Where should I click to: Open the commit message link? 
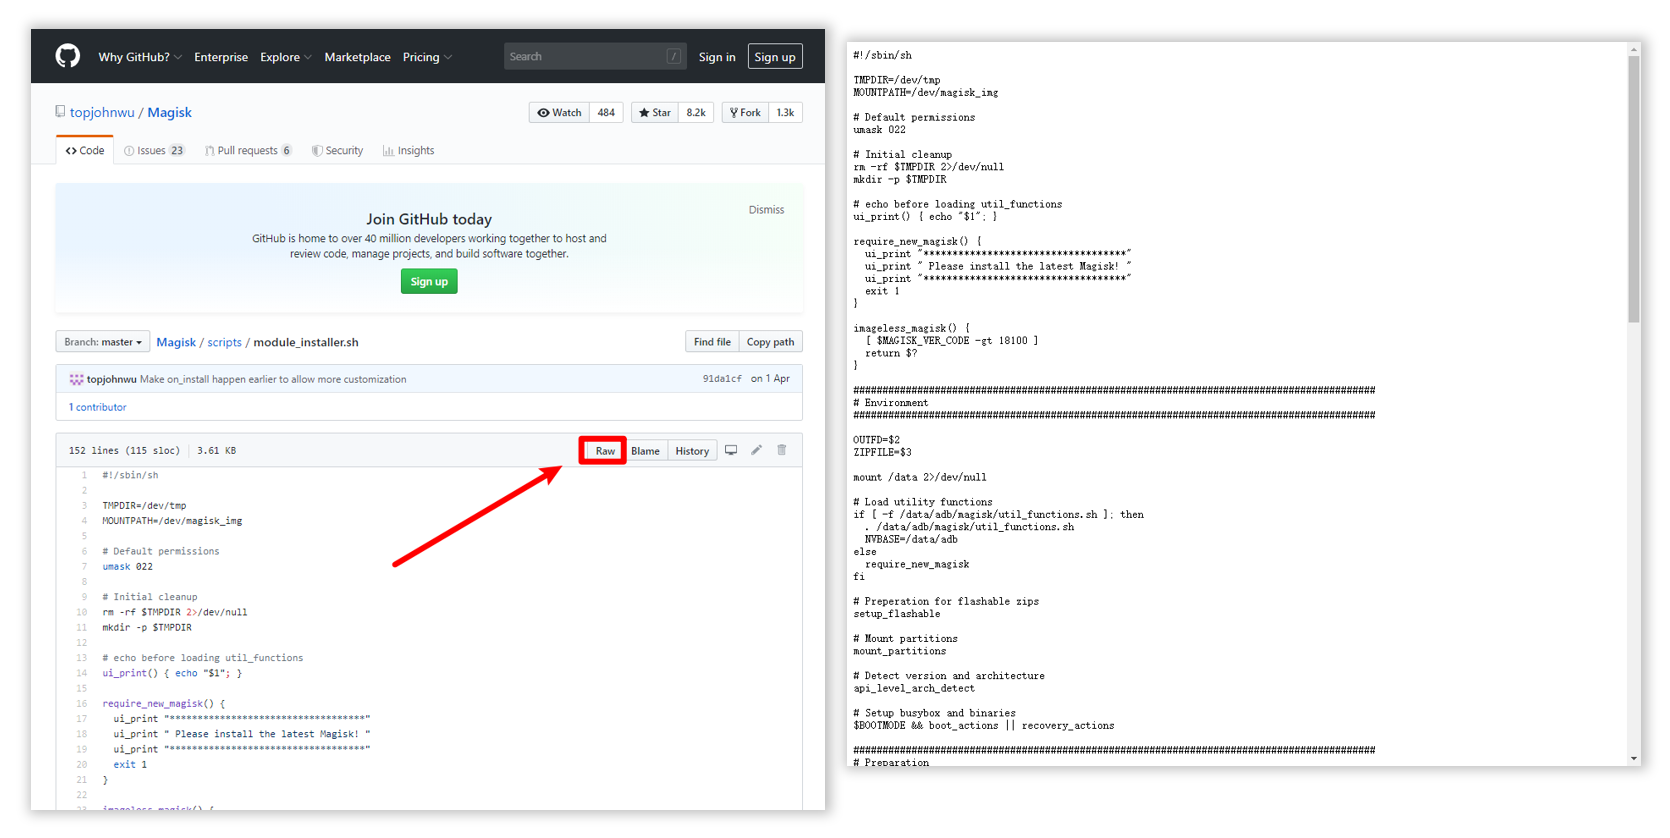click(x=273, y=379)
